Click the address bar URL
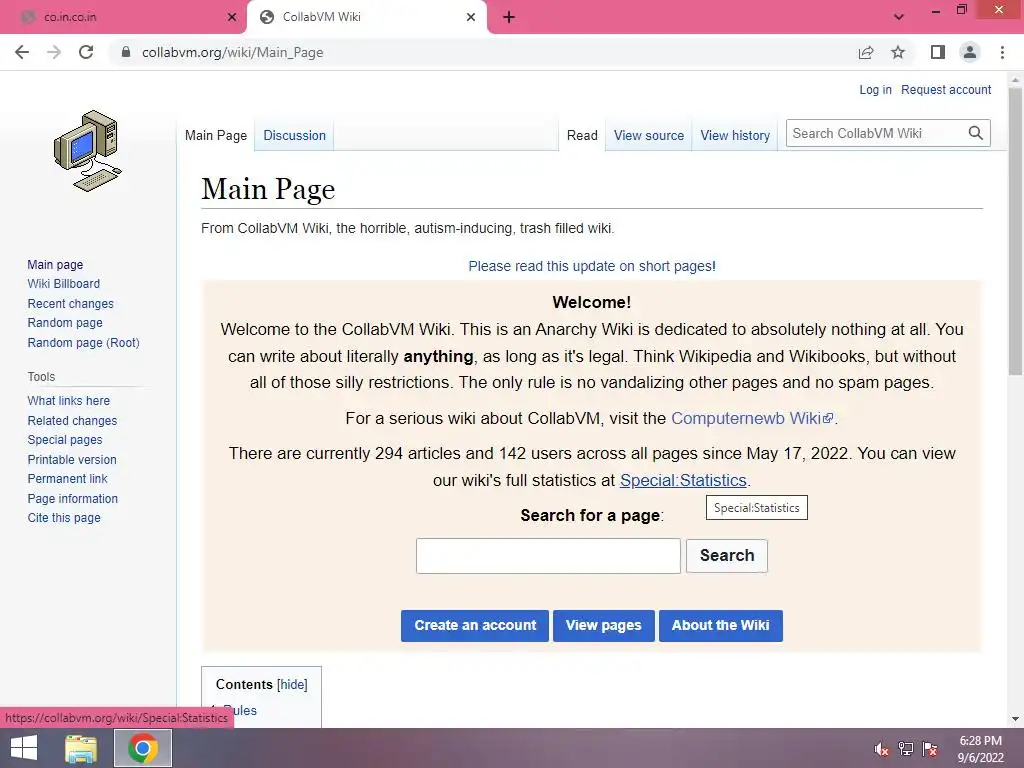 (232, 52)
